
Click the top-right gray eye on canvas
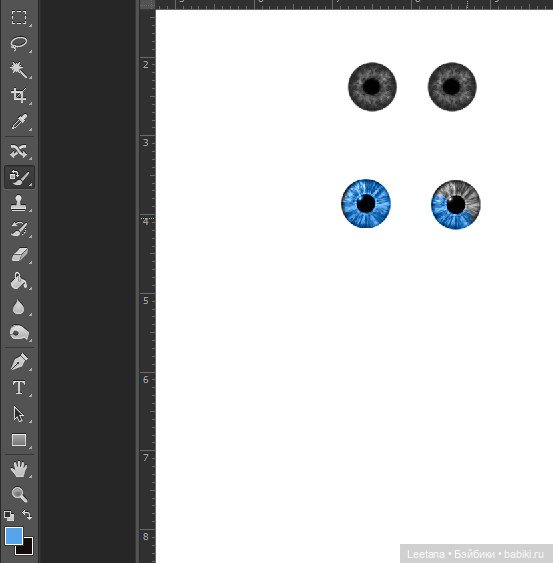tap(452, 87)
